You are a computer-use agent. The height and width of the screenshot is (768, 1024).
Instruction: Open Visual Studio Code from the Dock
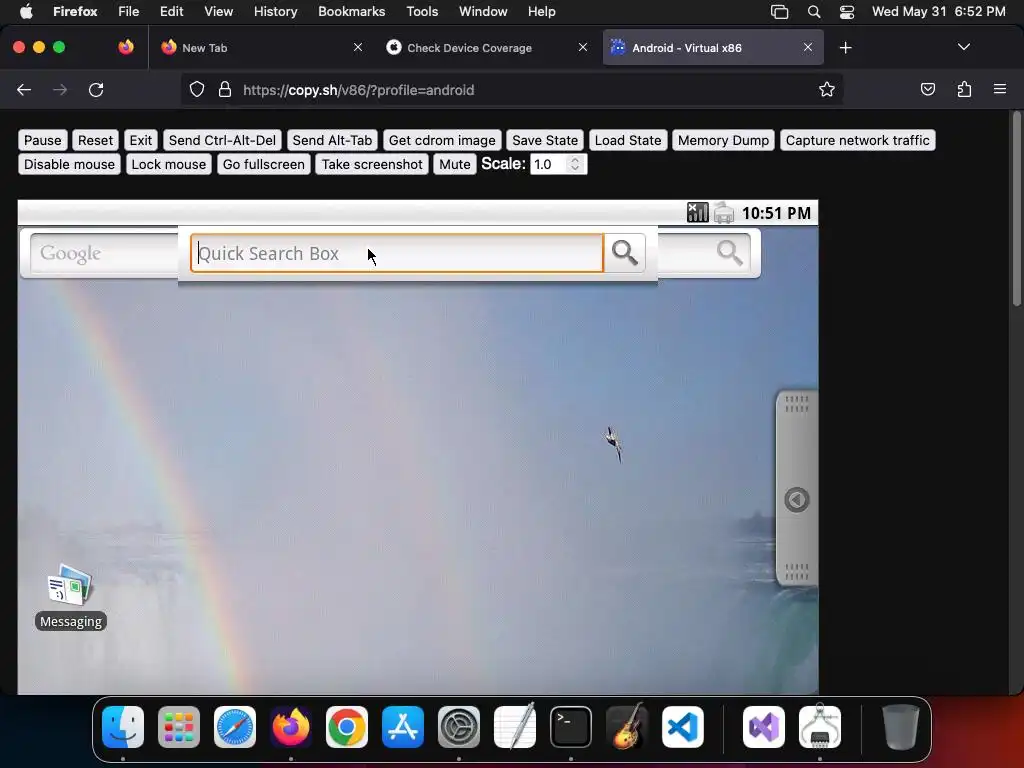[x=682, y=727]
